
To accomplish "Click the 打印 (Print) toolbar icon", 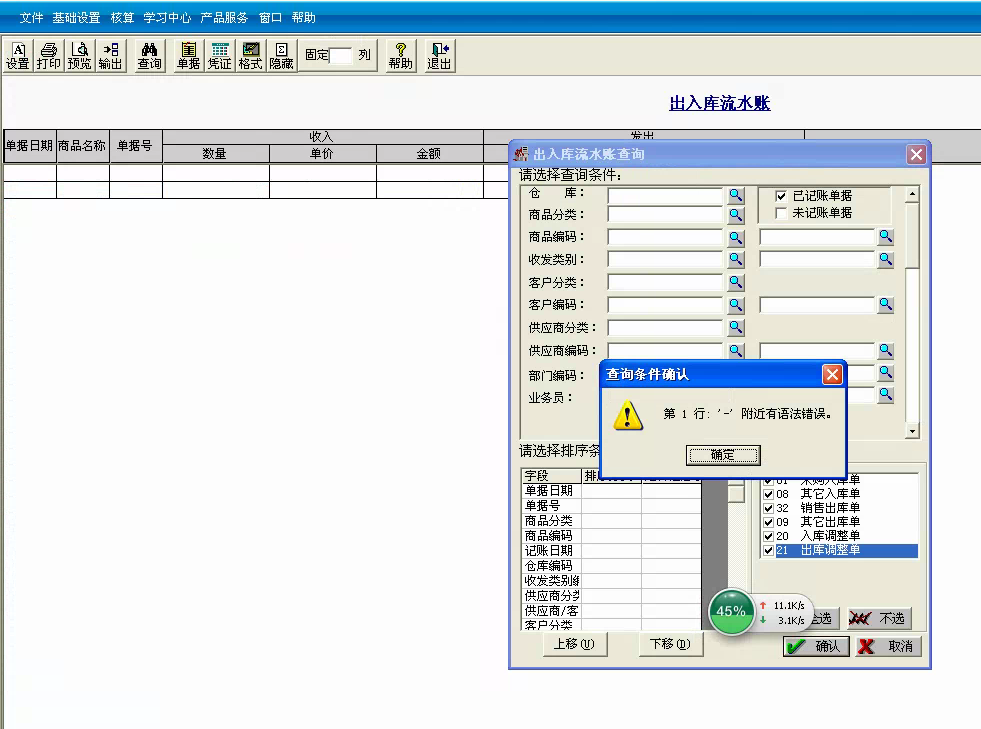I will [48, 55].
